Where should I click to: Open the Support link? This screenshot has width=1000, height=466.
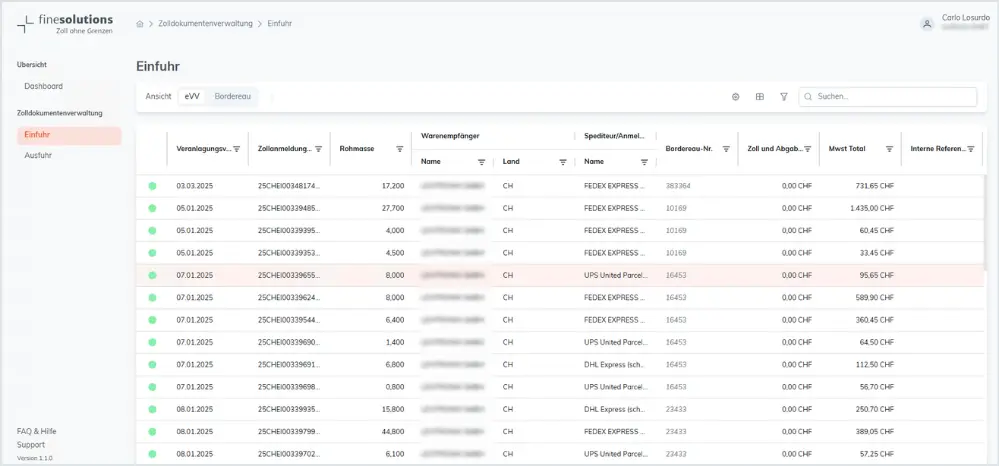[x=31, y=445]
